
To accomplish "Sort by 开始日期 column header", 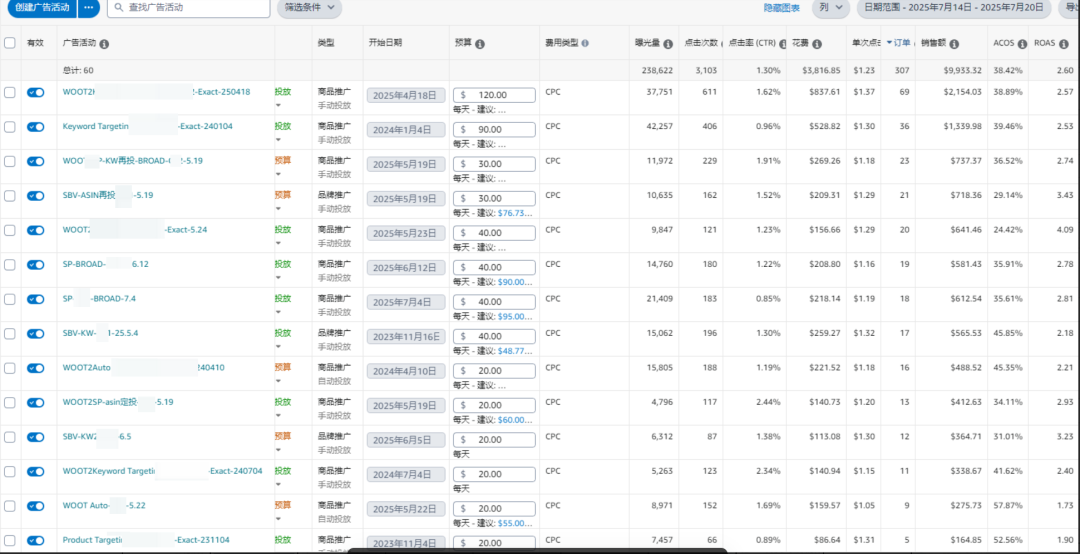I will click(x=385, y=43).
